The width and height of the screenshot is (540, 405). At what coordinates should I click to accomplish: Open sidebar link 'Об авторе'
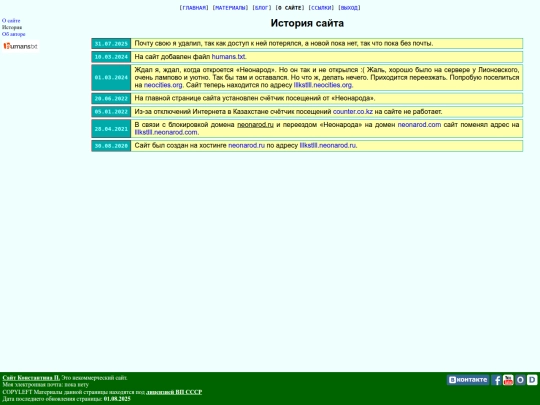13,34
